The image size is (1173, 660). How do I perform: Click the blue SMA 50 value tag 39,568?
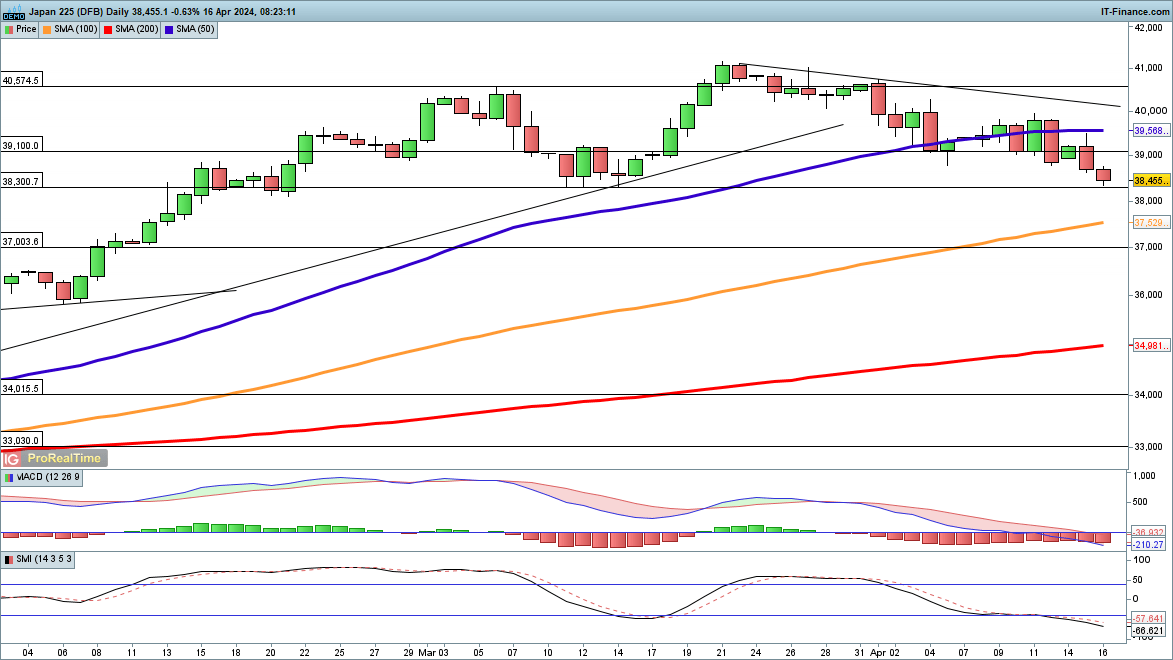1150,130
